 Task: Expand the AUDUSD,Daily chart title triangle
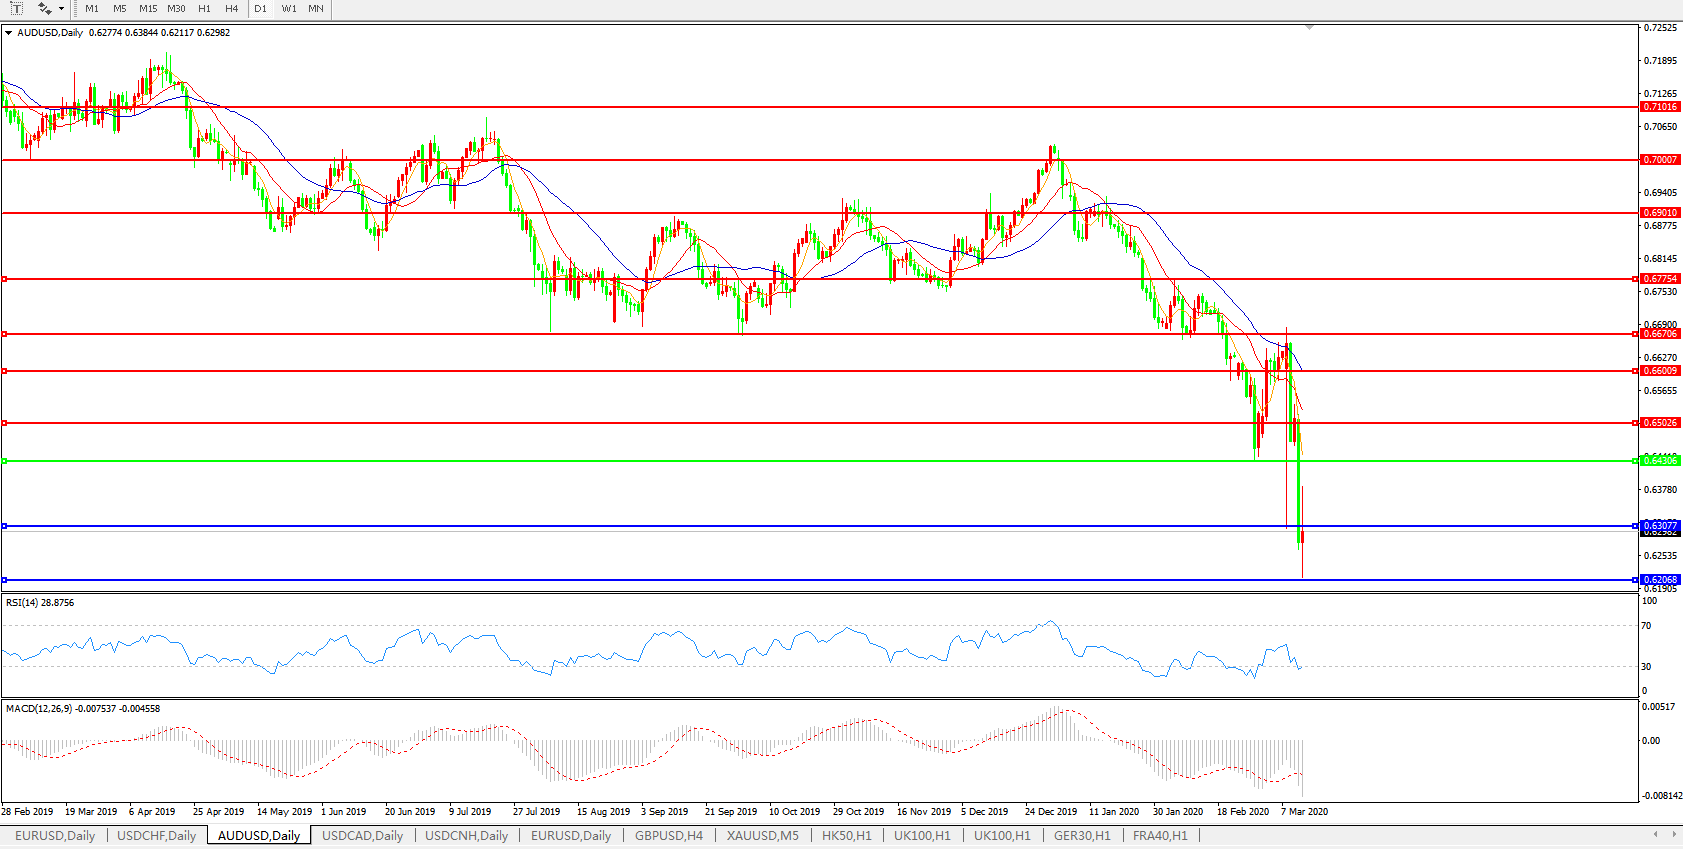[8, 33]
